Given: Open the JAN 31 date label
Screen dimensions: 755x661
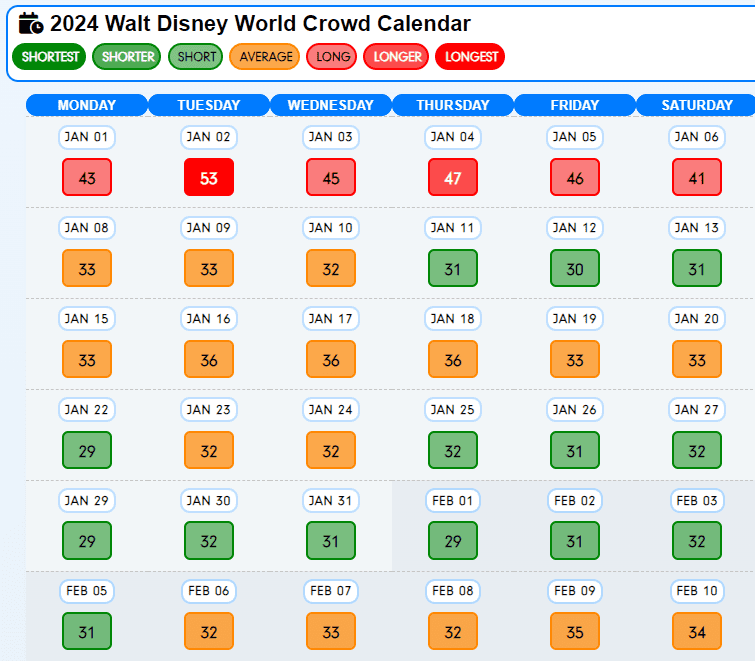Looking at the screenshot, I should pos(331,501).
